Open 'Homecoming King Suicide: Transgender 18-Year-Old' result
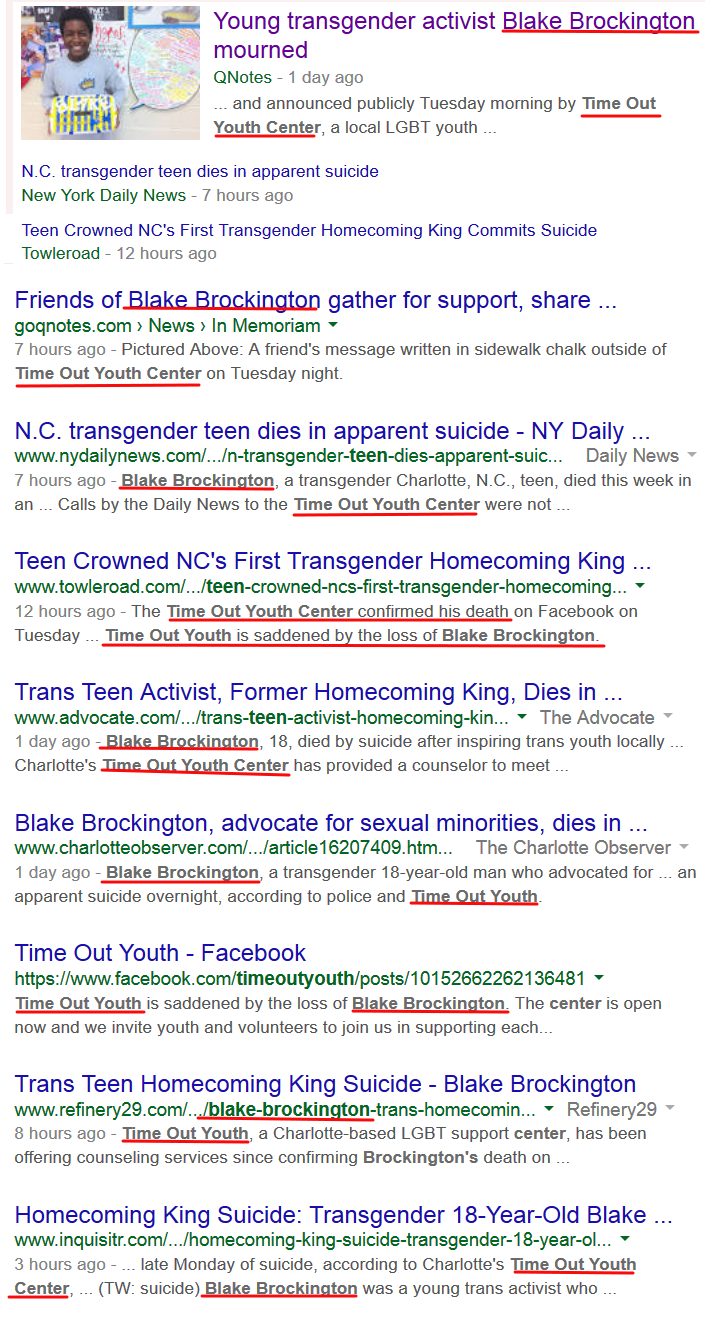 pyautogui.click(x=343, y=1215)
